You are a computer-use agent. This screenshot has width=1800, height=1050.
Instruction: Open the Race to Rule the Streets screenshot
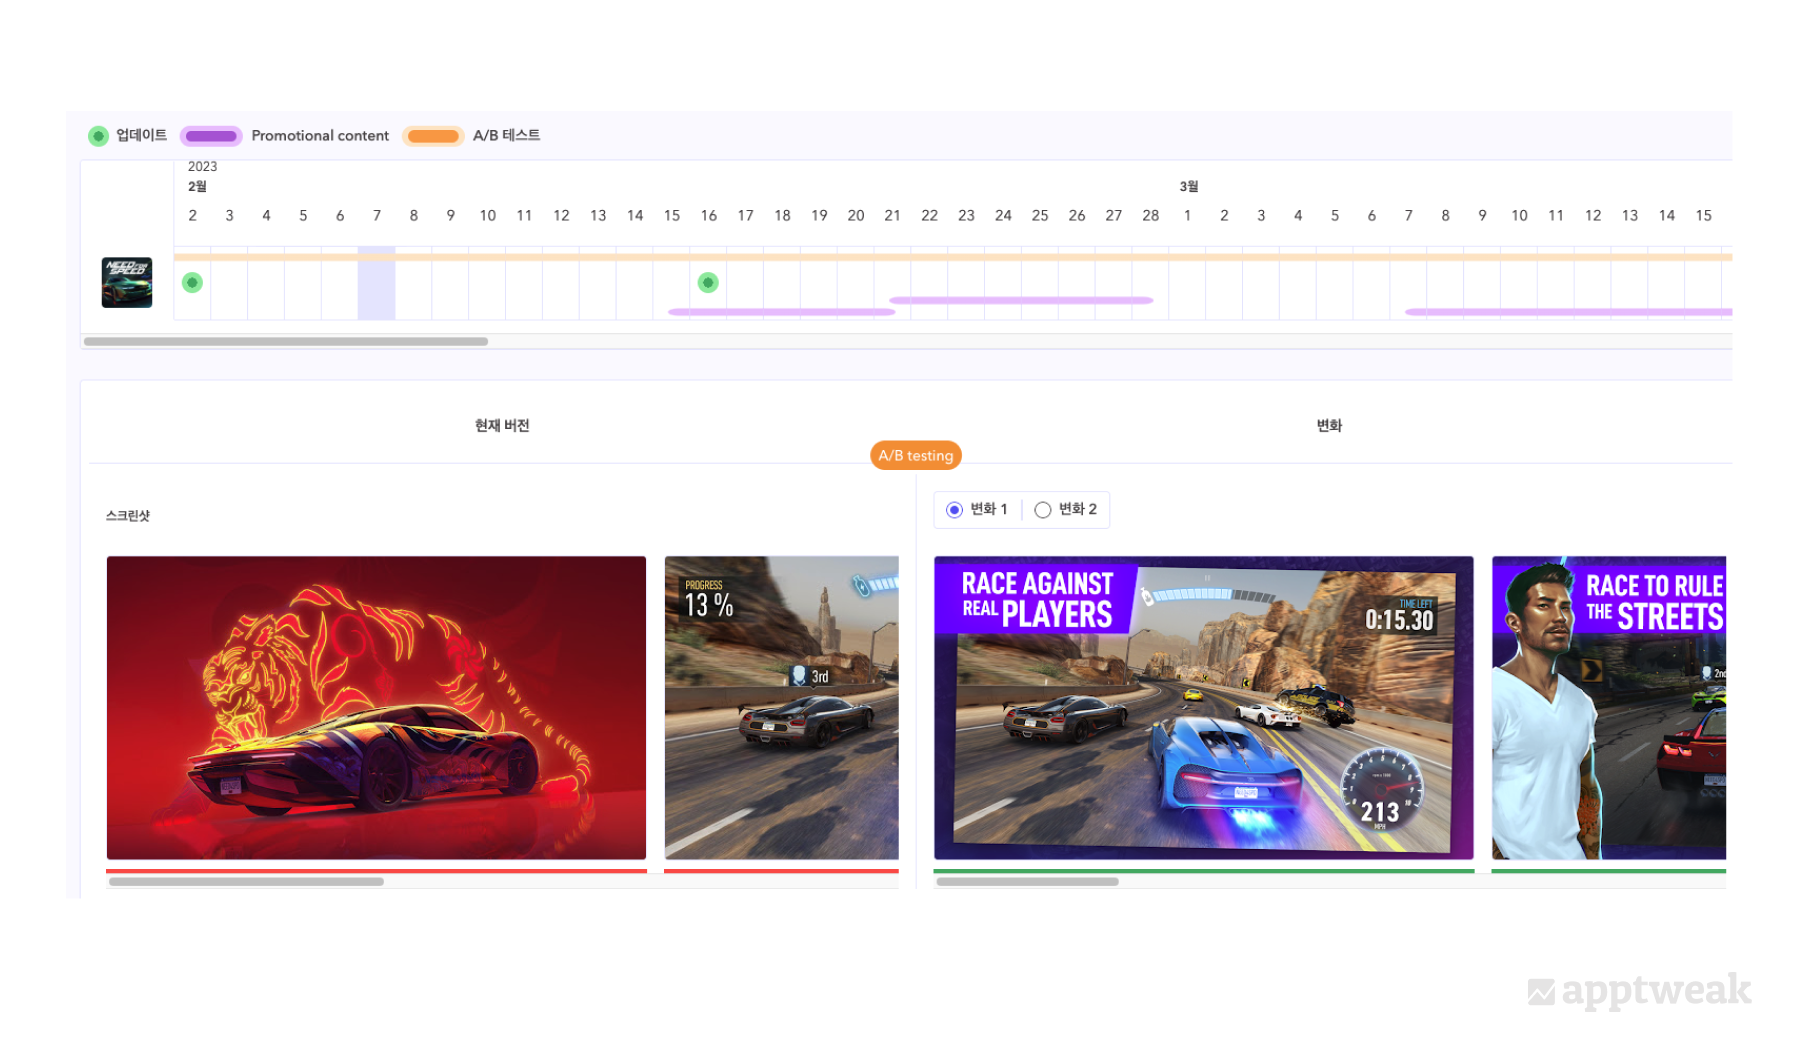tap(1609, 708)
